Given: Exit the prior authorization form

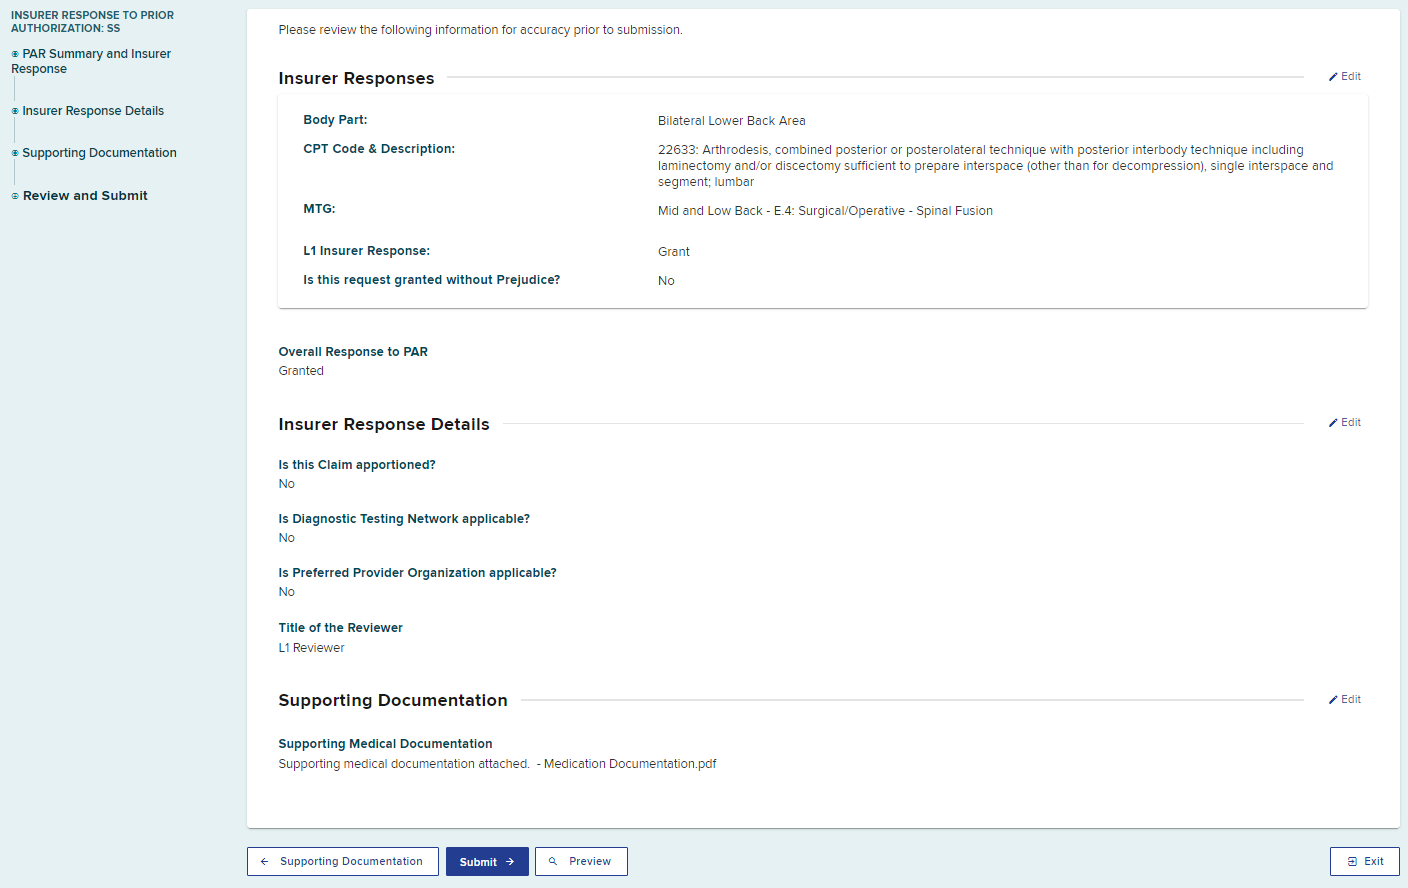Looking at the screenshot, I should (x=1364, y=861).
